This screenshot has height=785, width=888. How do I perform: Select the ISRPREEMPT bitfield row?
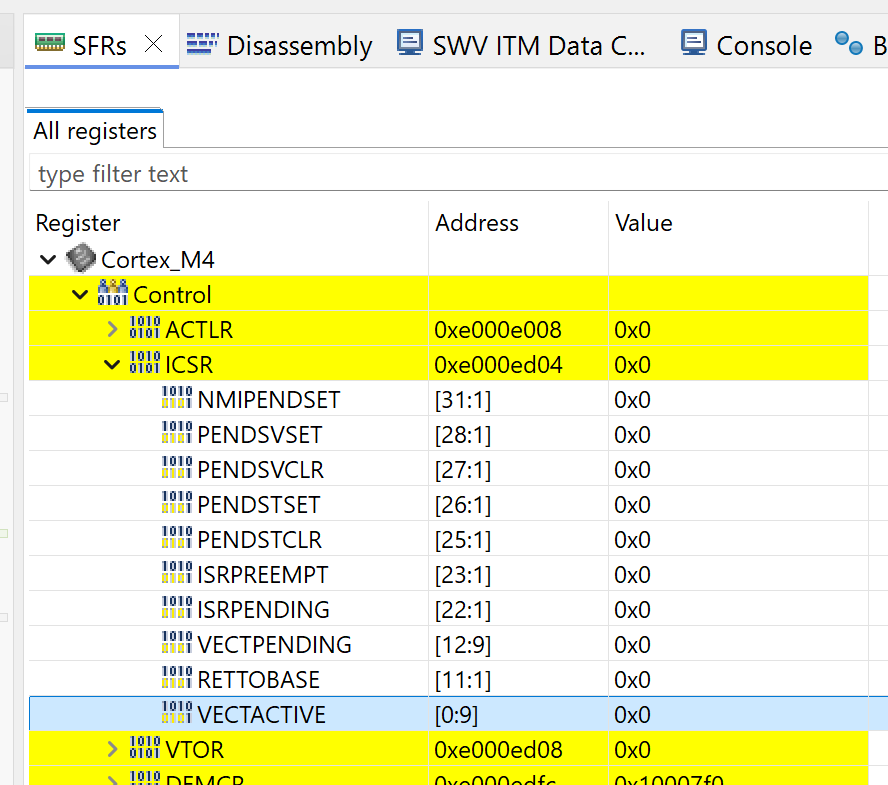click(x=449, y=575)
